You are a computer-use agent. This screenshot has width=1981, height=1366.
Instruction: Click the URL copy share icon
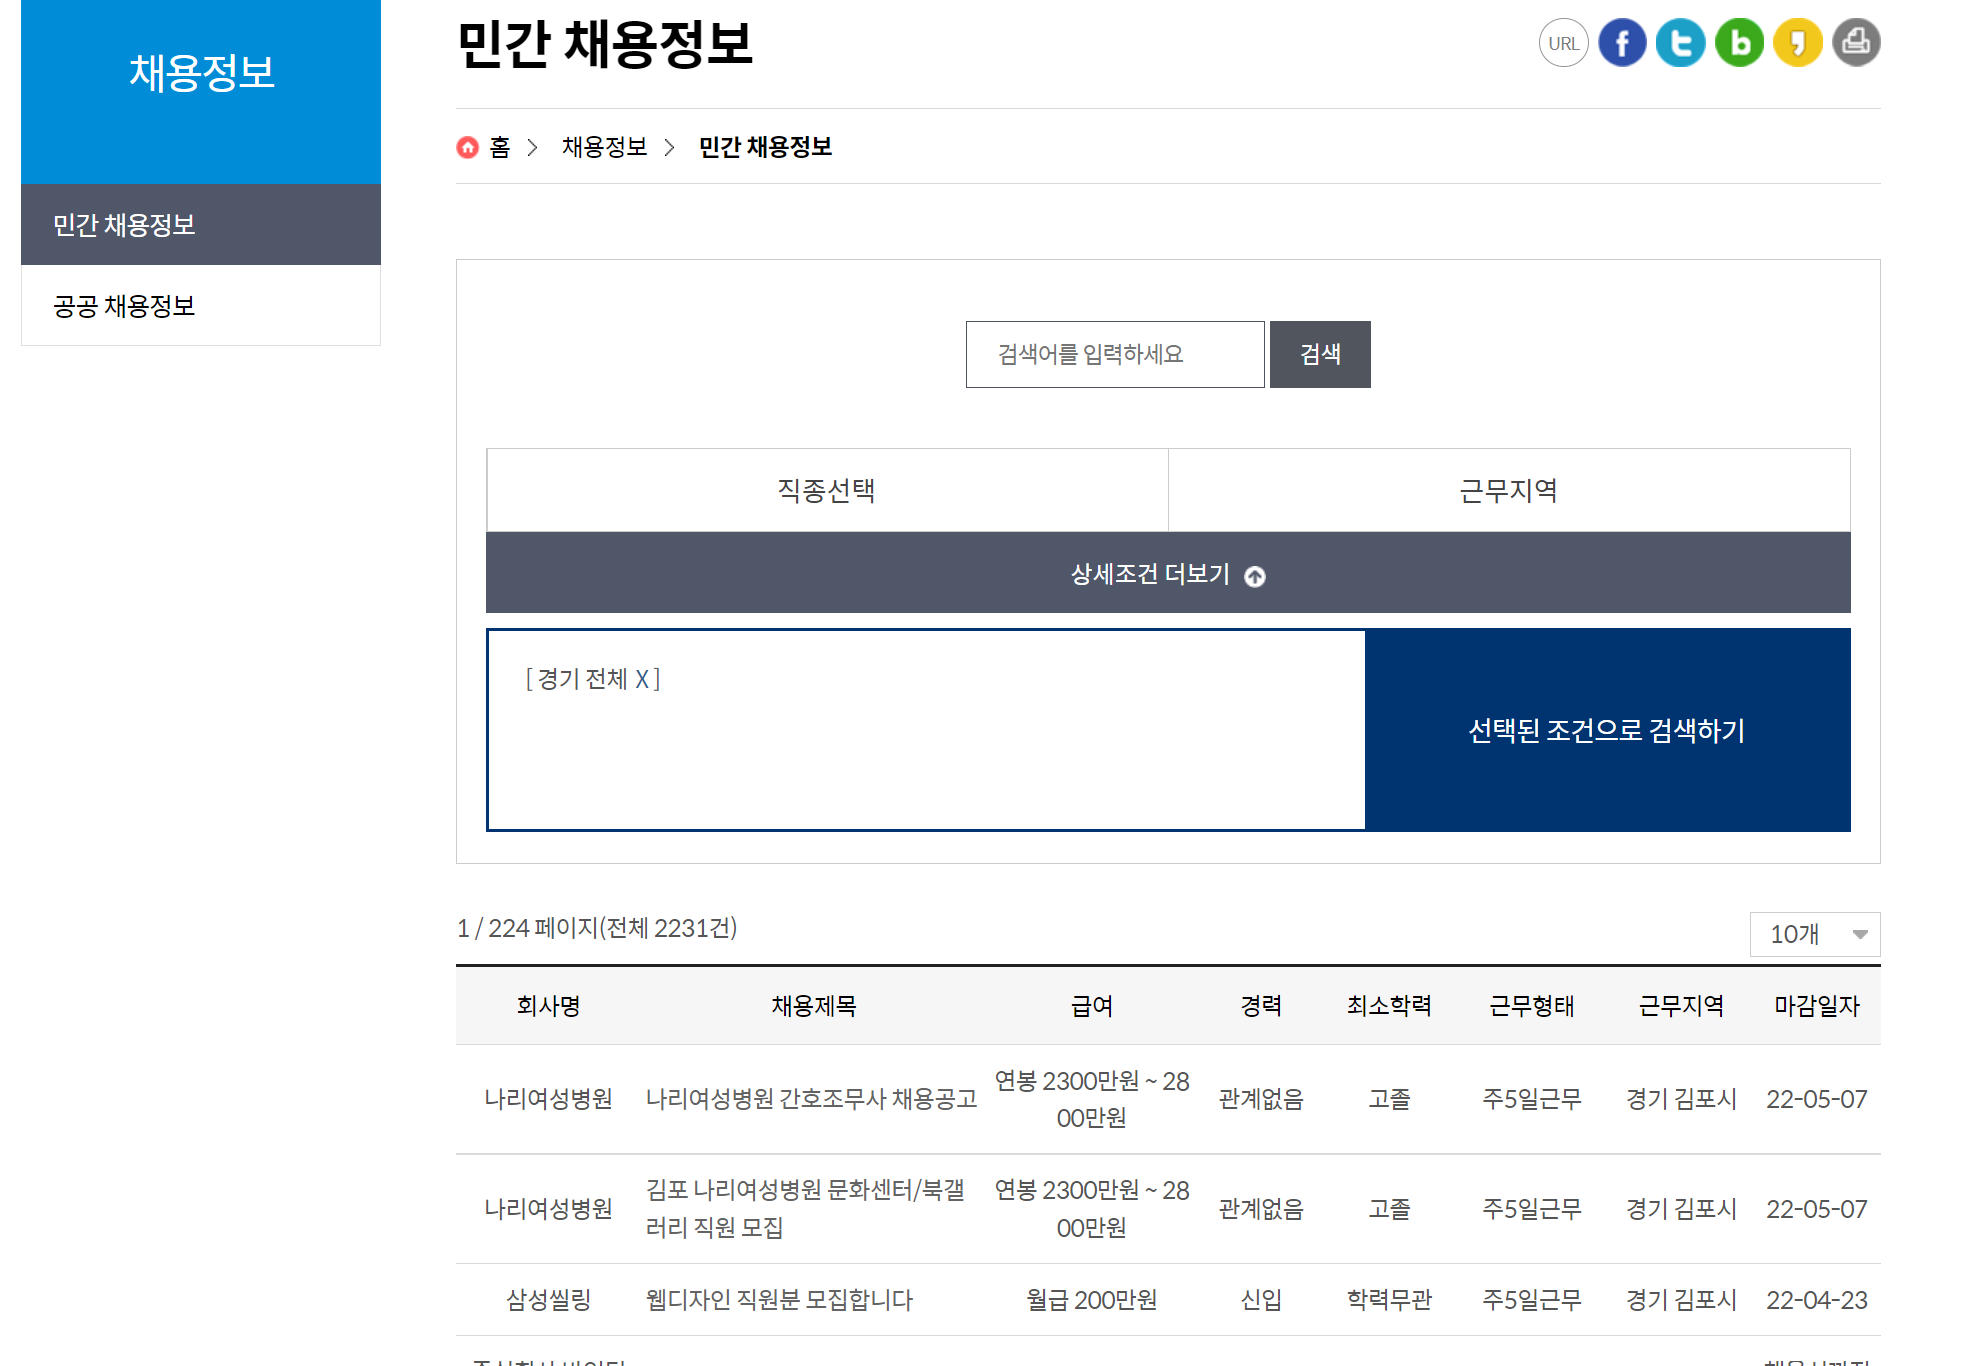click(1563, 43)
